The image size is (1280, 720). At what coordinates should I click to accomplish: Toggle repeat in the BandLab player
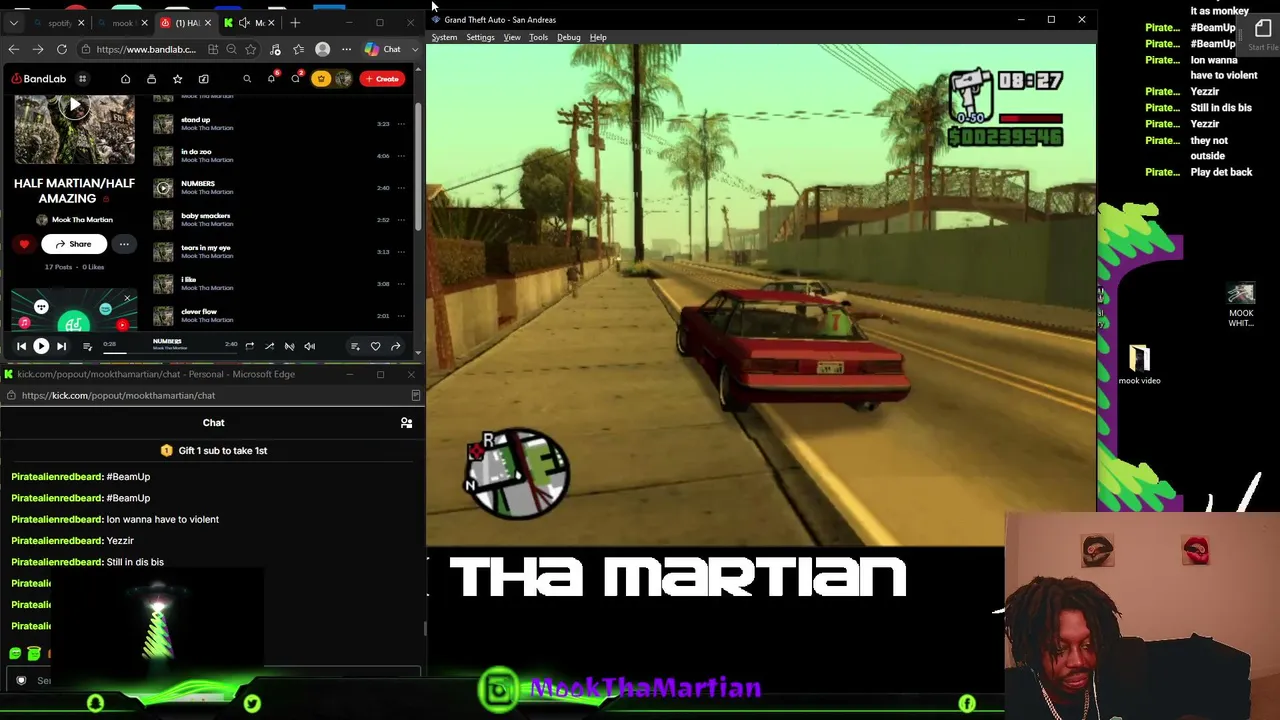click(249, 347)
